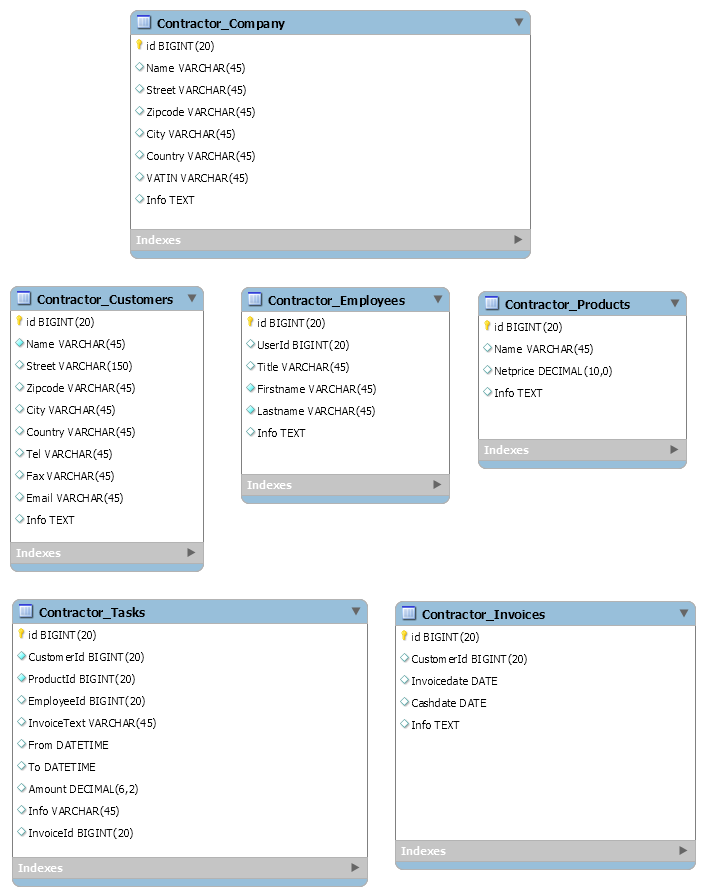Select Cashdate DATE column in Contractor_Invoices
This screenshot has height=896, width=705.
point(448,703)
